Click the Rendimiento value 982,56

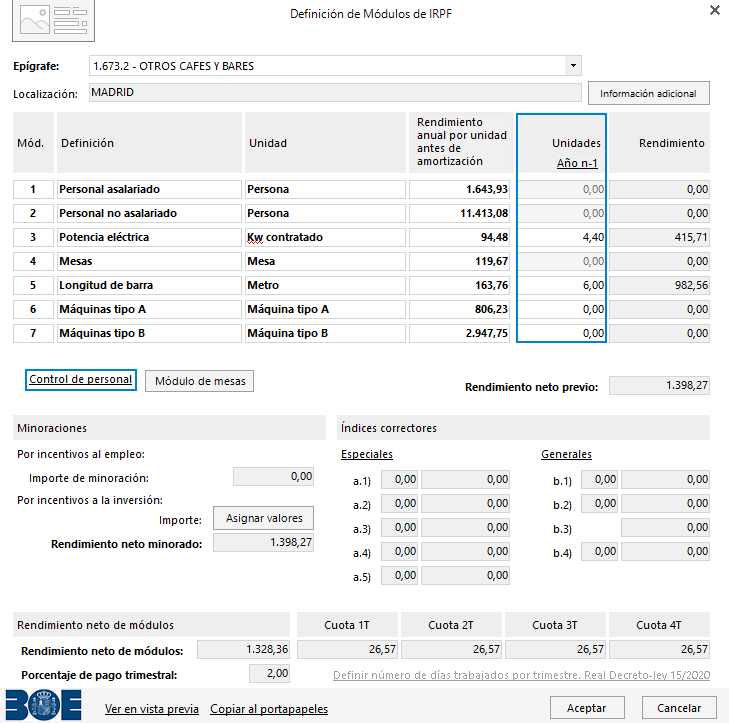pos(659,285)
